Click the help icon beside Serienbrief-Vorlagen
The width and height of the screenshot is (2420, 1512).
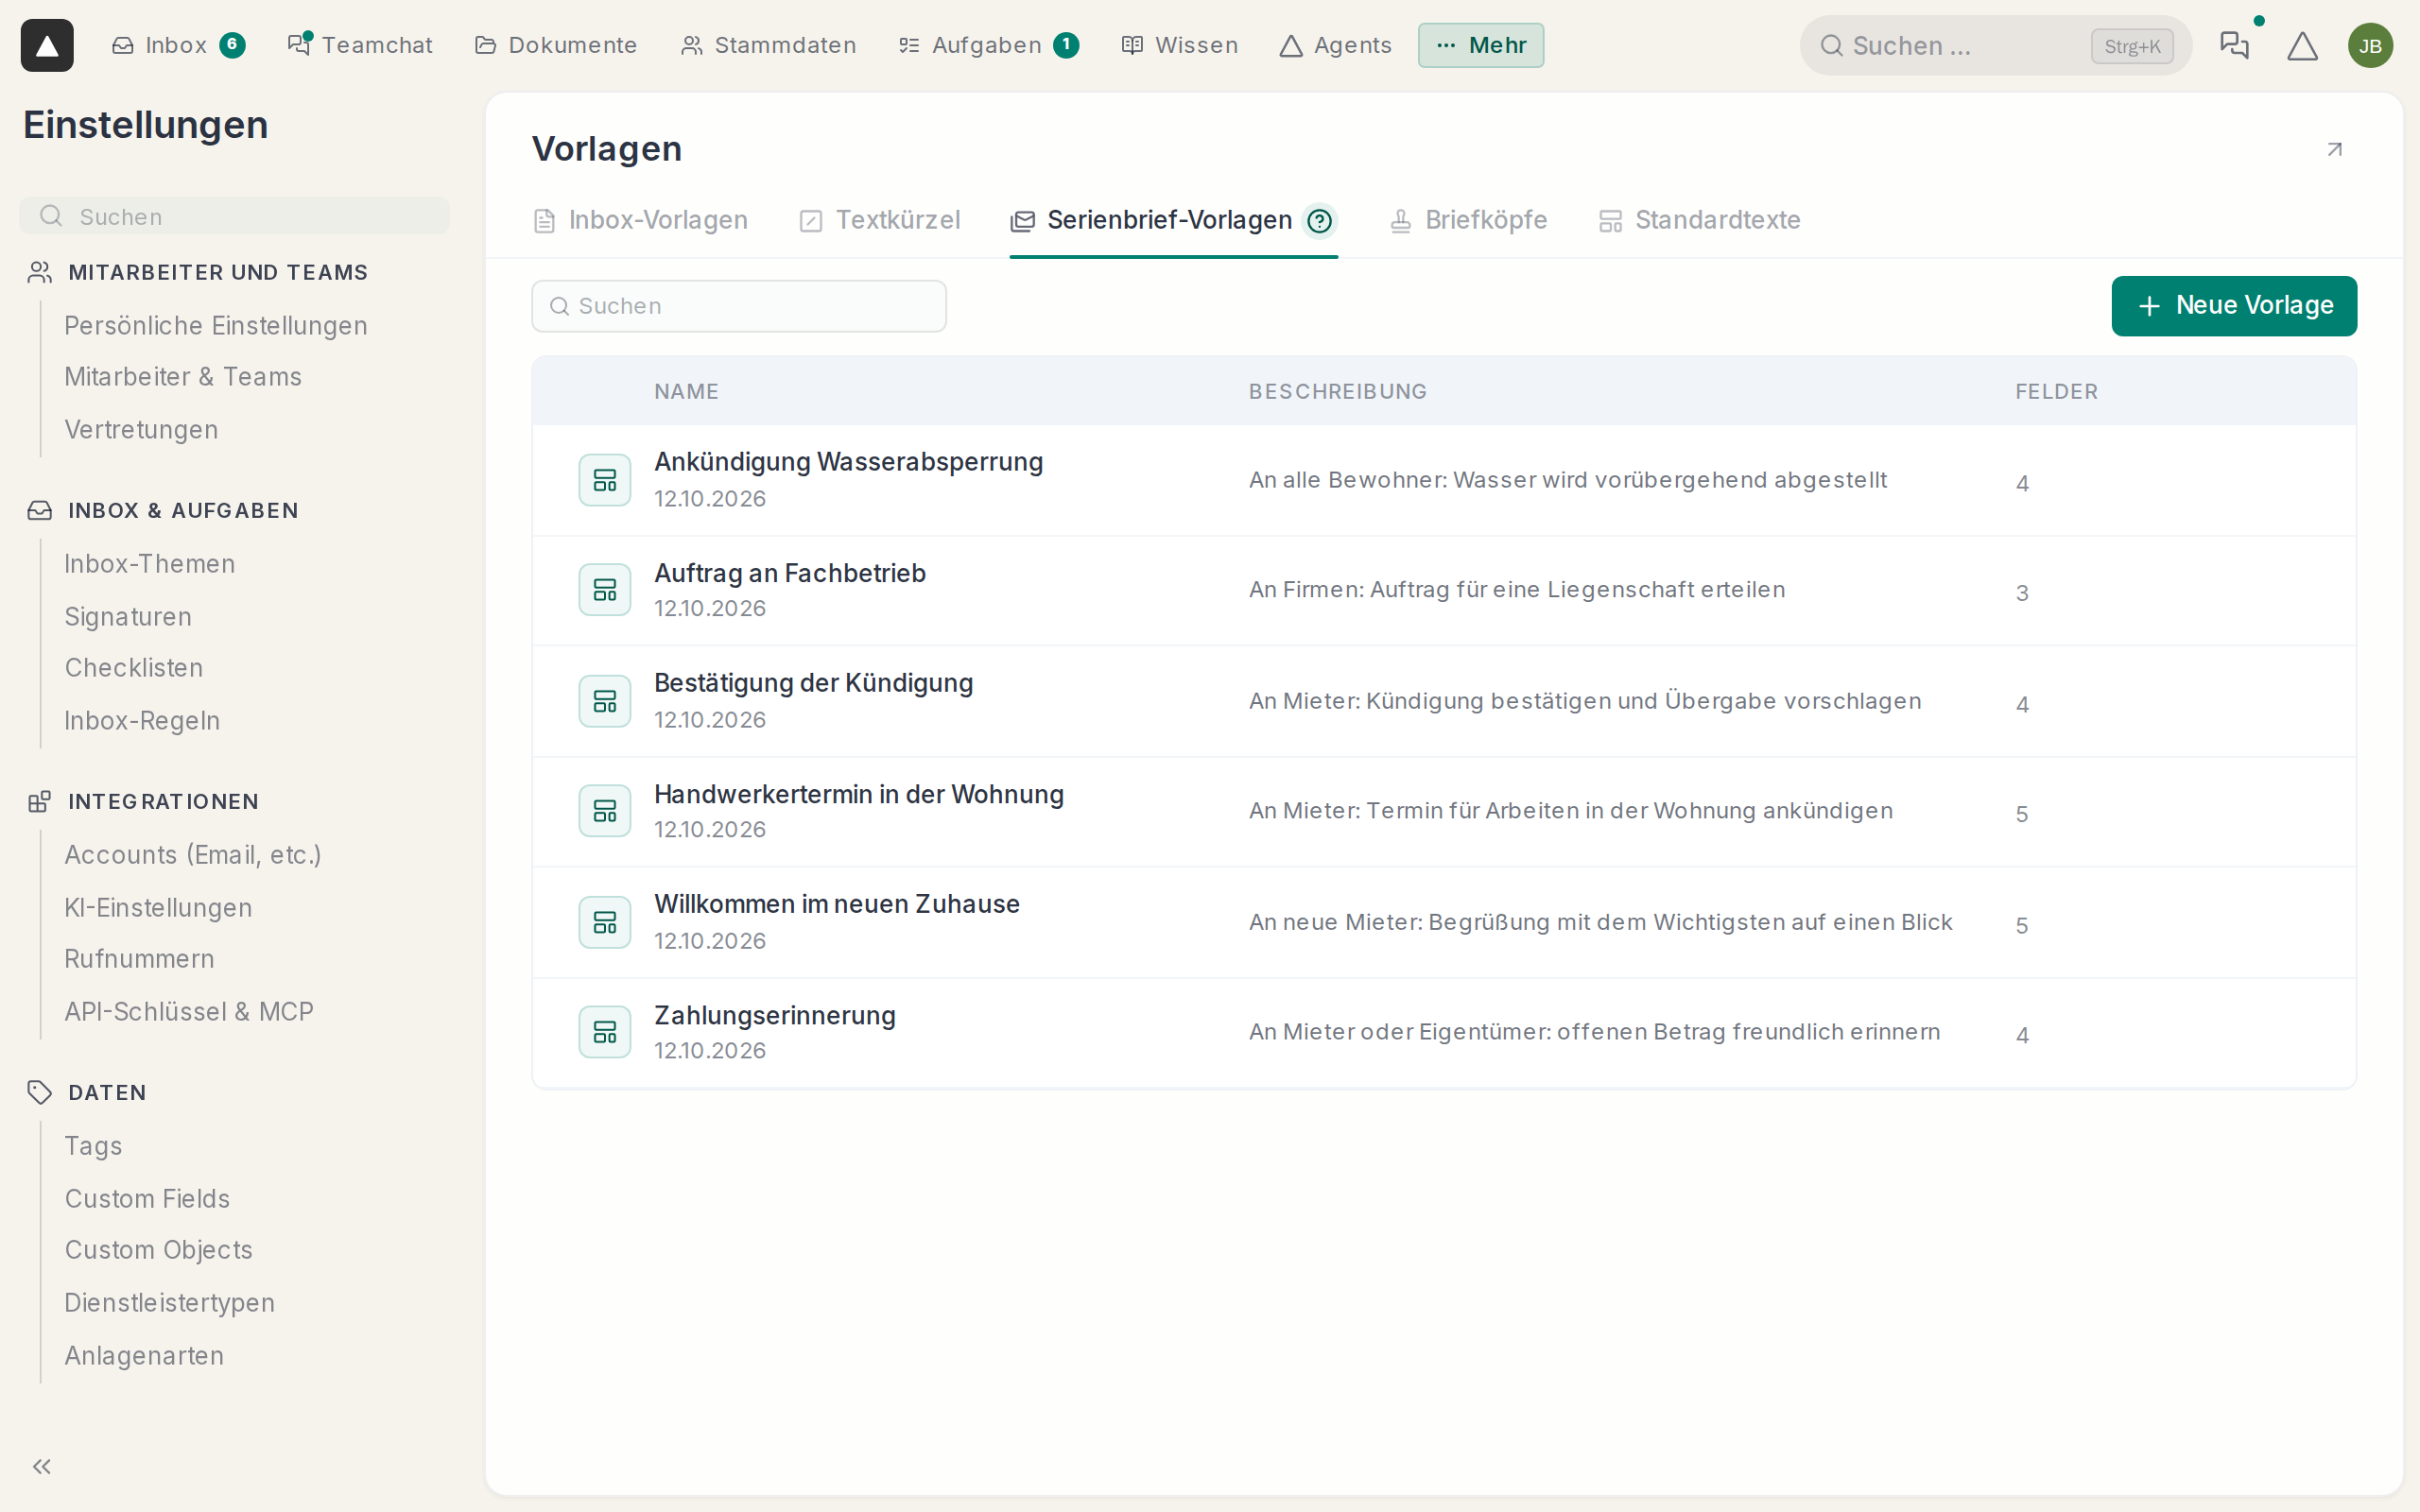click(x=1319, y=220)
